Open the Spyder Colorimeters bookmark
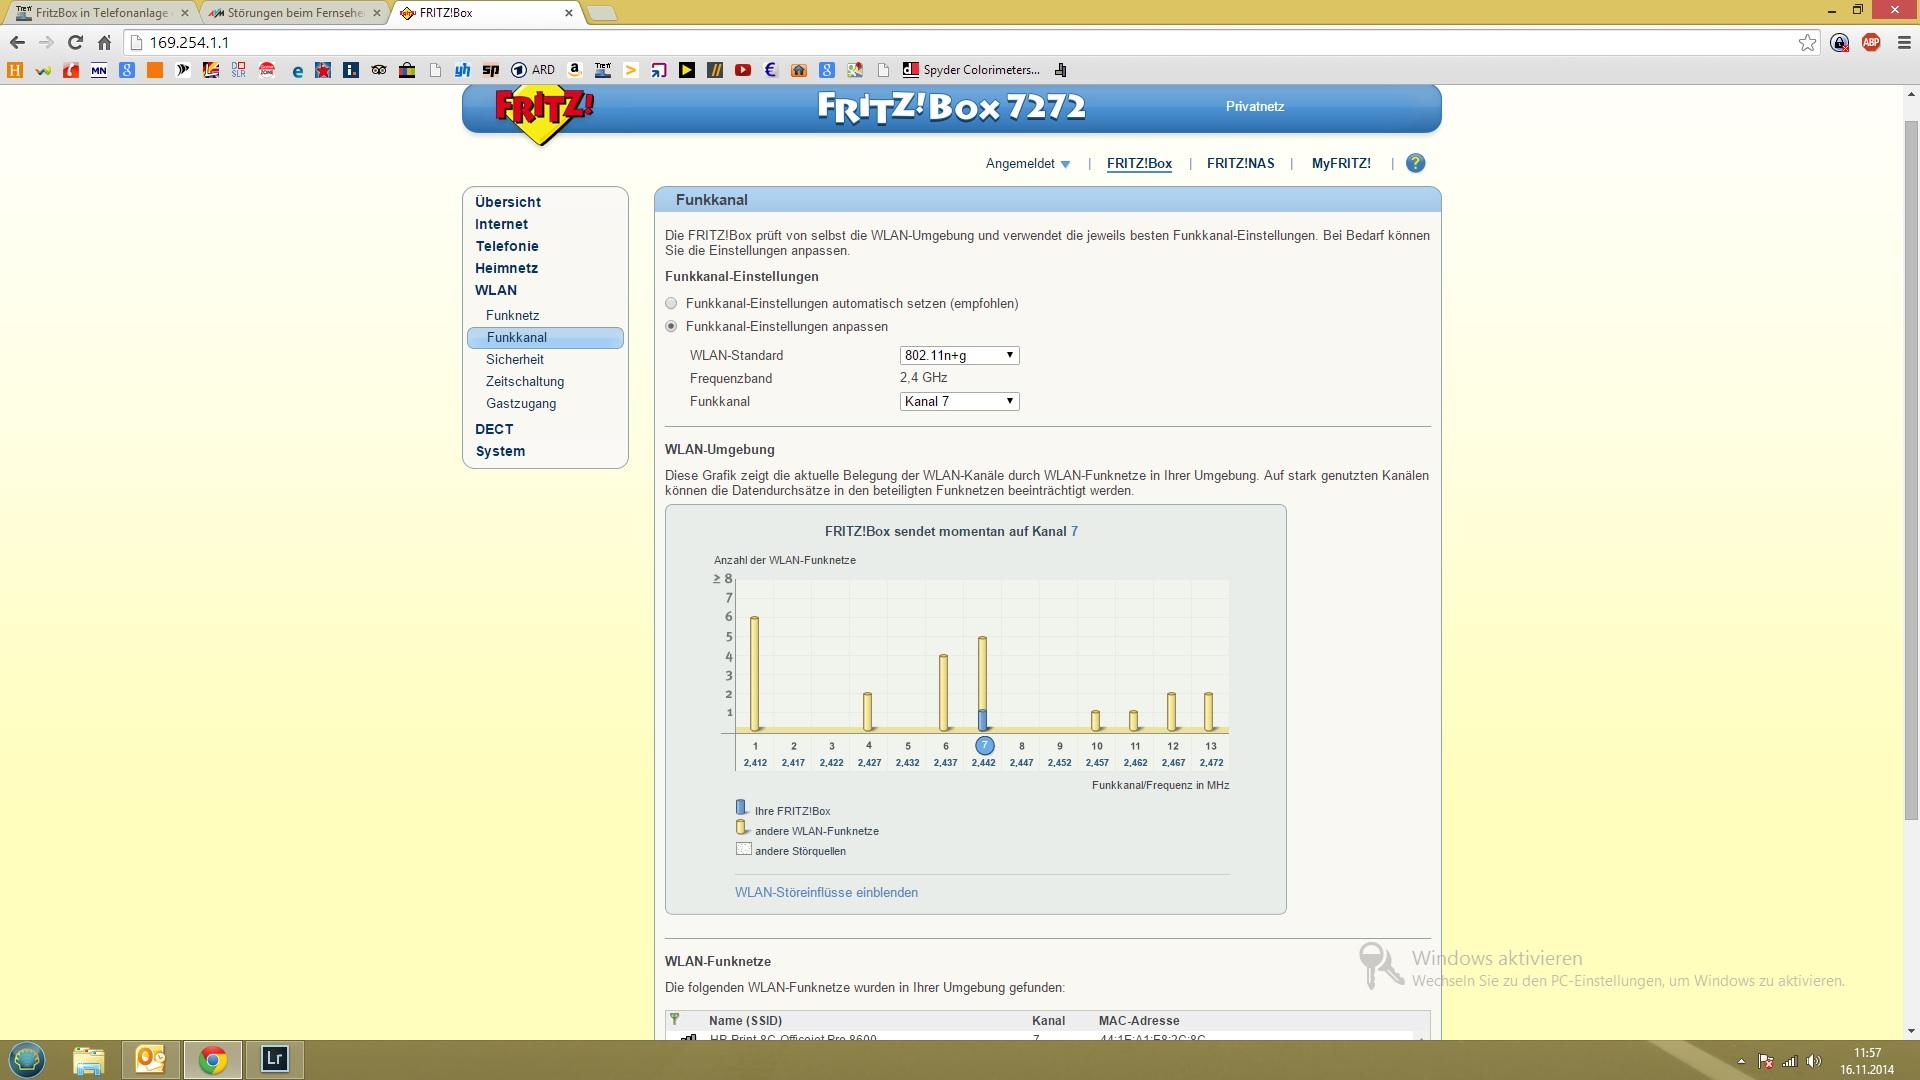This screenshot has width=1920, height=1080. point(971,70)
